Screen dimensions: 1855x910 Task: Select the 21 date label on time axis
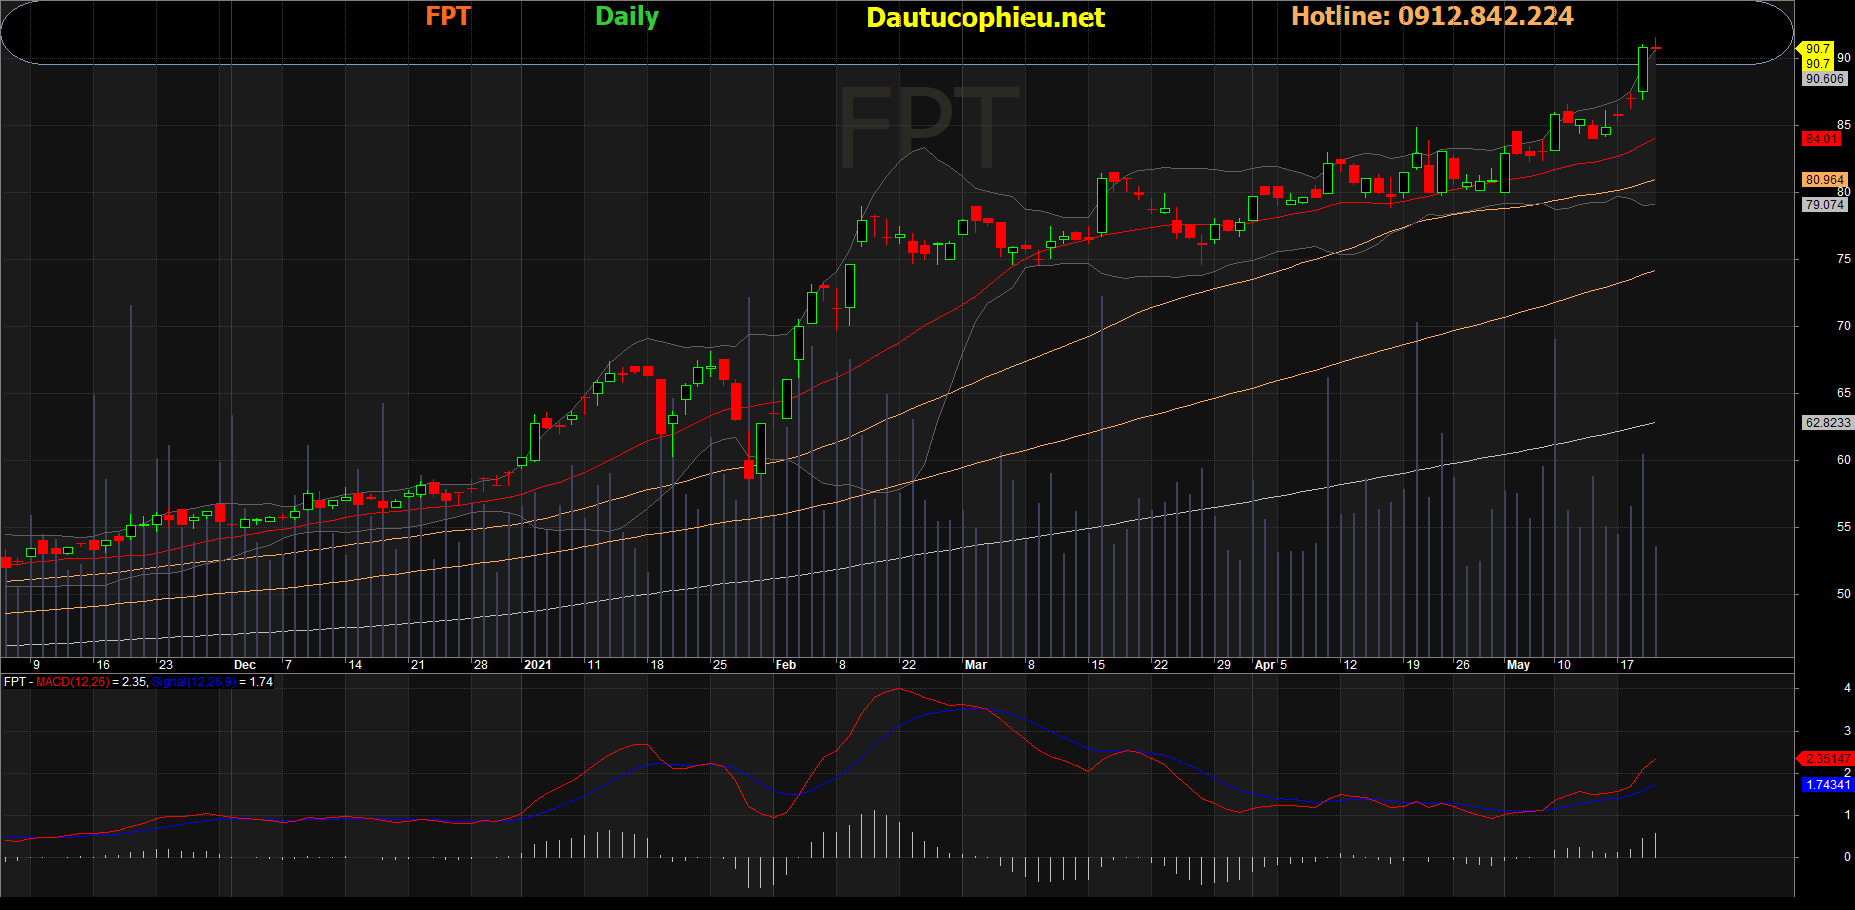pos(418,665)
